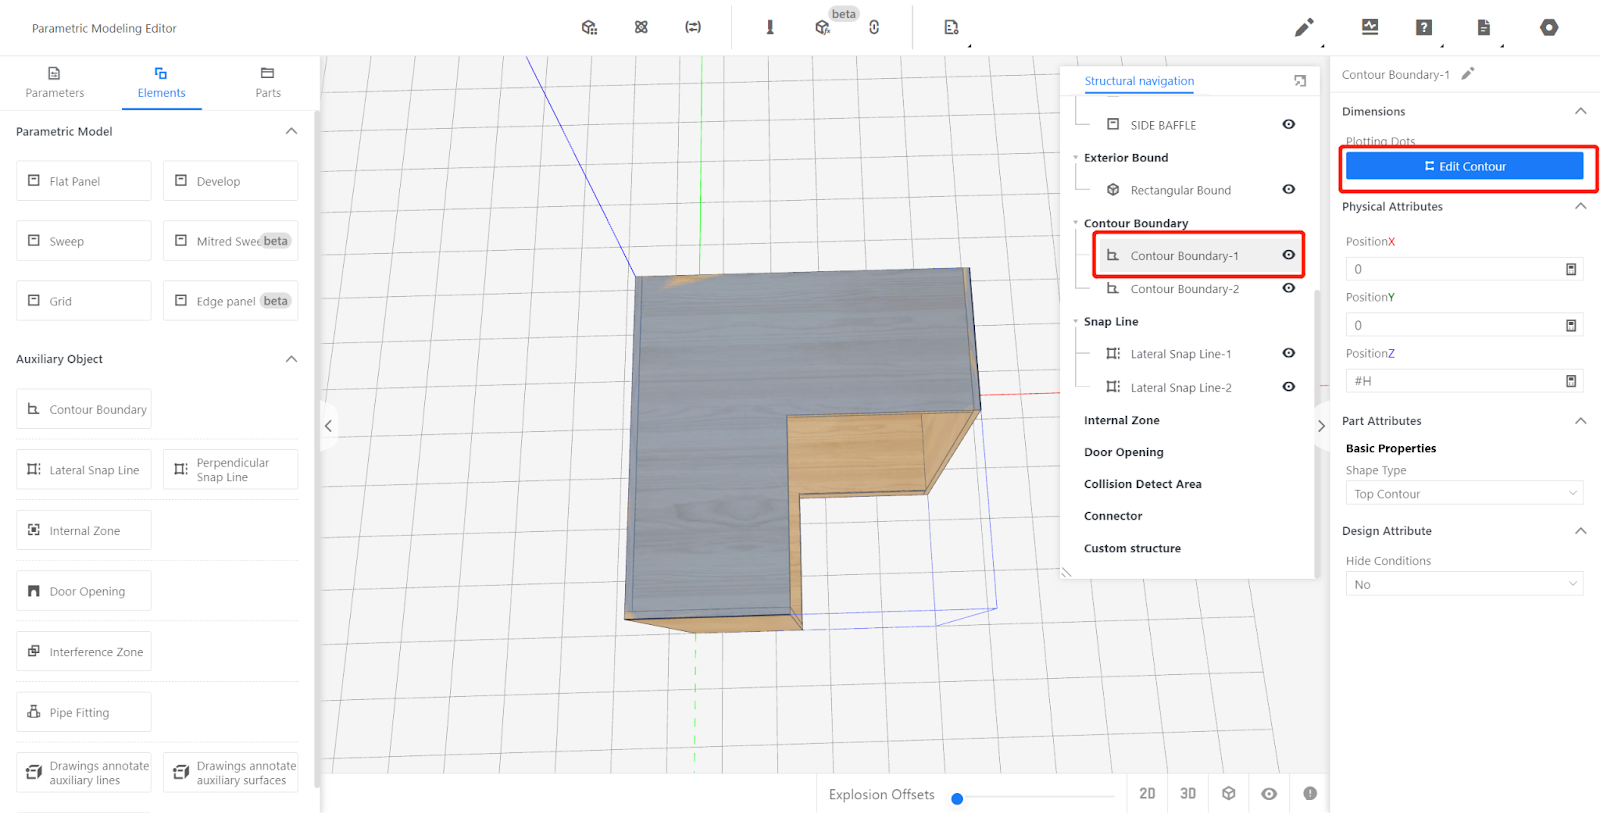Open the Parts tab

tap(267, 82)
